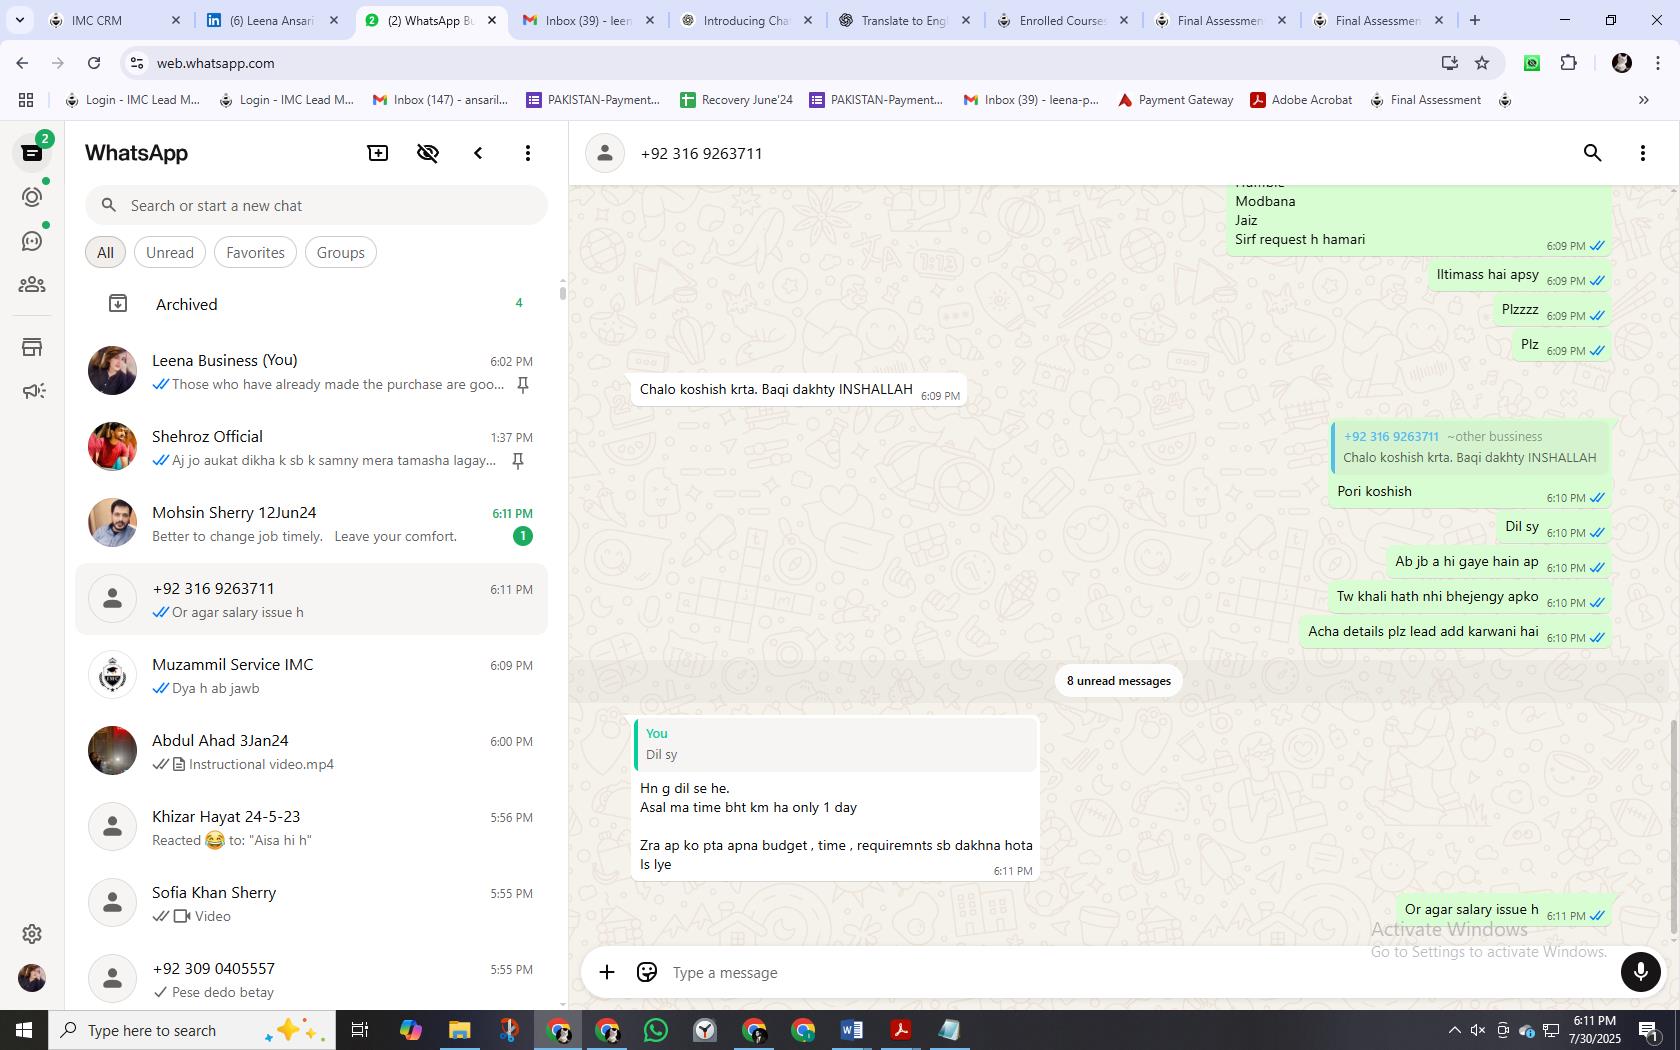The image size is (1680, 1050).
Task: Open Communities icon in sidebar
Action: 32,285
